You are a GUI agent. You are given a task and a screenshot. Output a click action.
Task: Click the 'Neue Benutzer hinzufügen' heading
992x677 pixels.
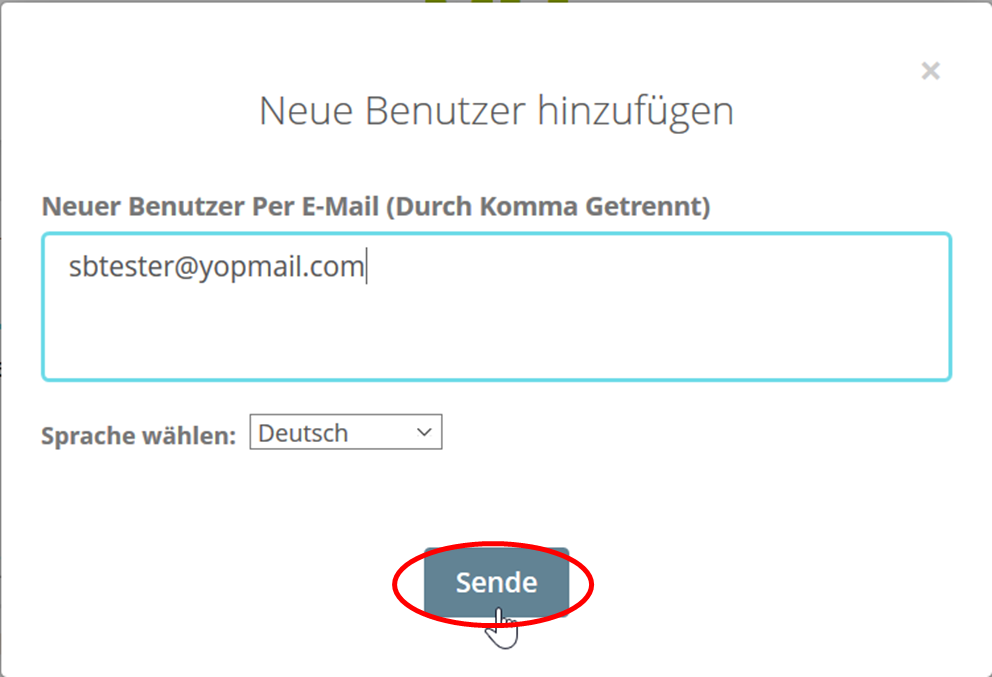[497, 111]
